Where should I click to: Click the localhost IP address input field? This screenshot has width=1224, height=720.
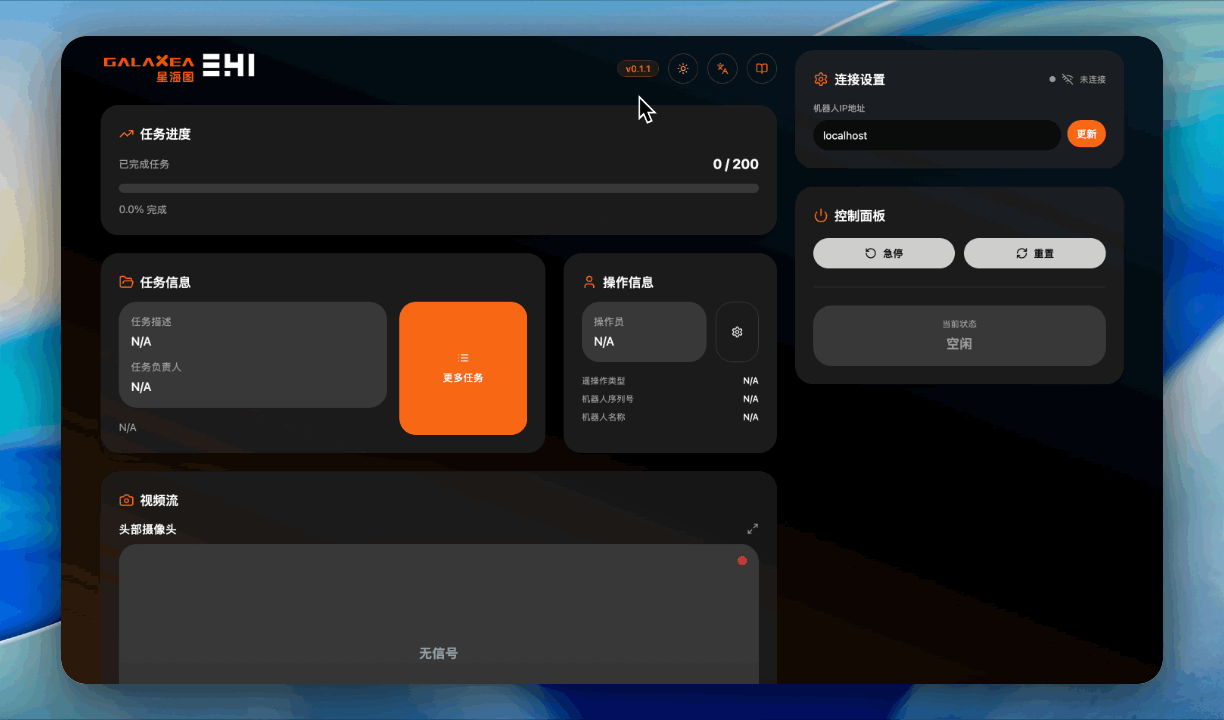click(x=935, y=135)
